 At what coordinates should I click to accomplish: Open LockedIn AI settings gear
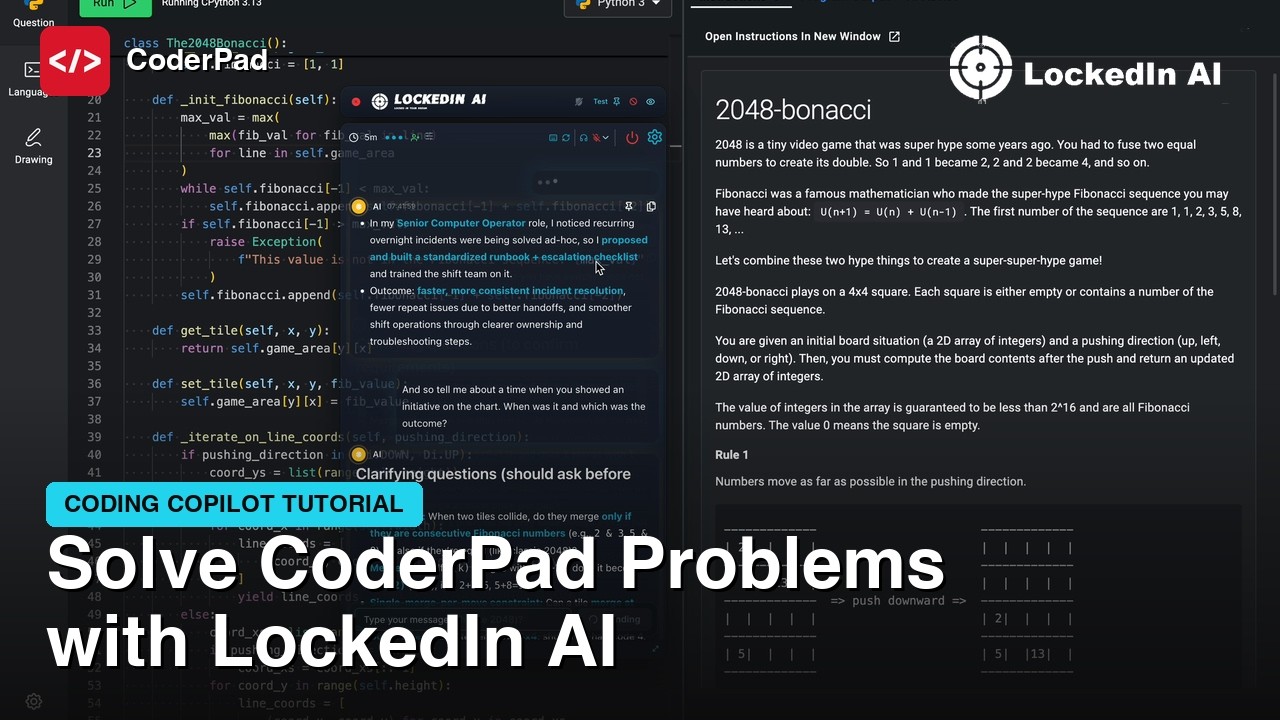pos(655,137)
